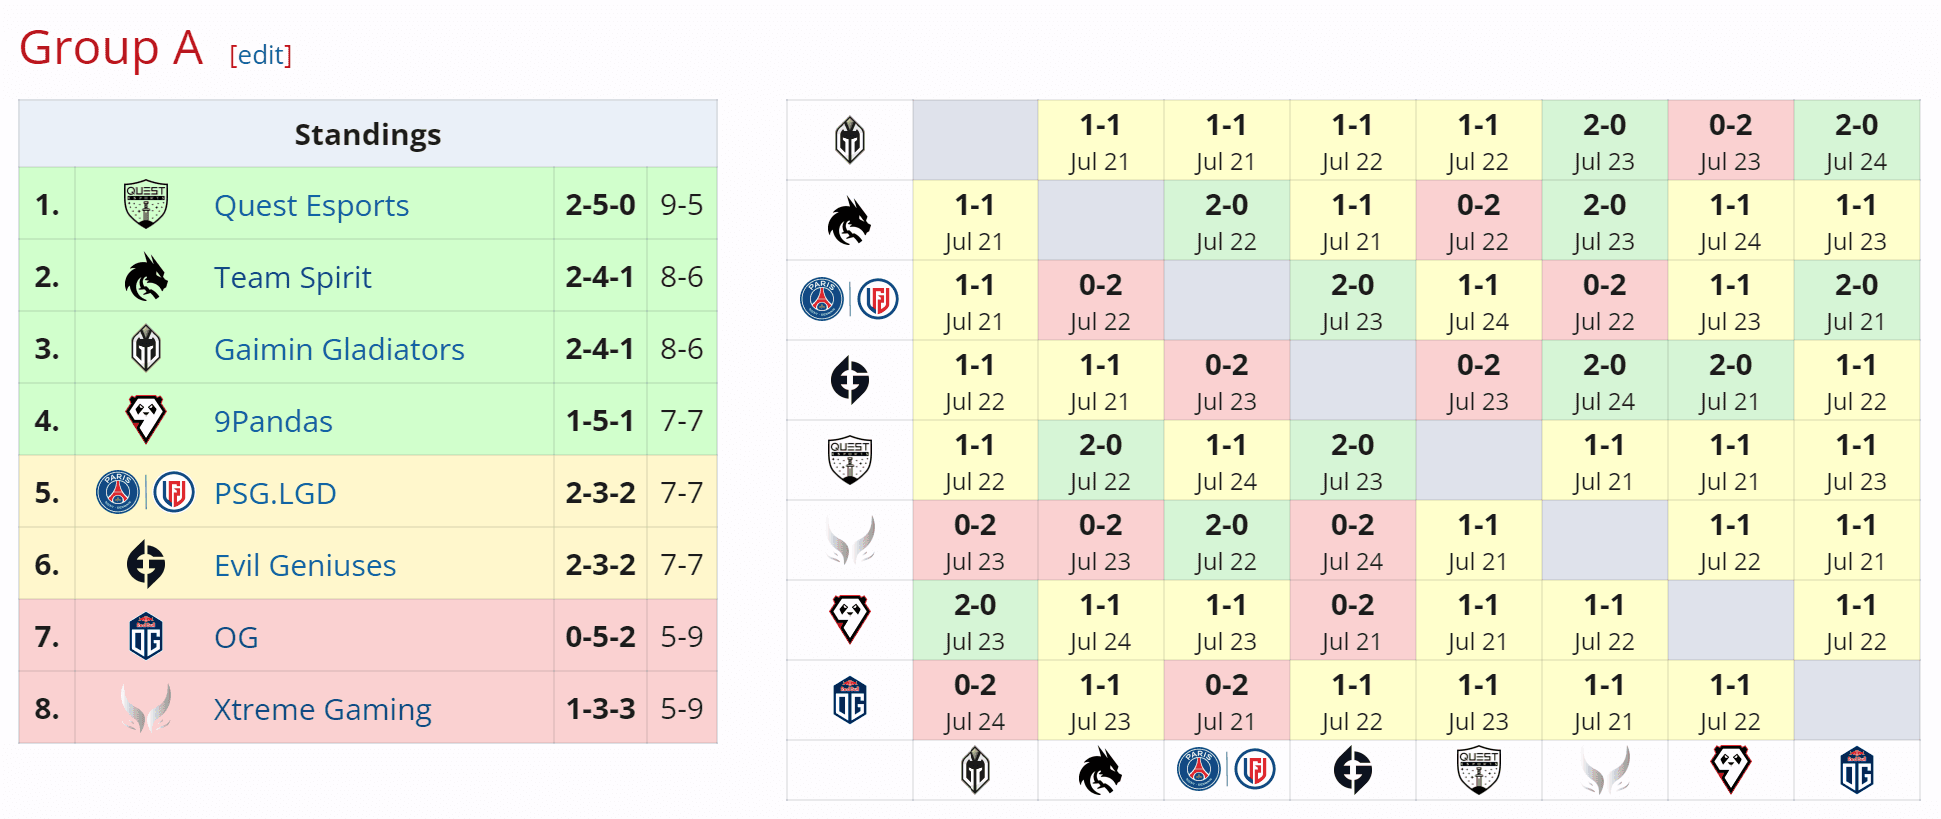Click the Evil Geniuses logo in standings
1941x819 pixels.
click(145, 565)
